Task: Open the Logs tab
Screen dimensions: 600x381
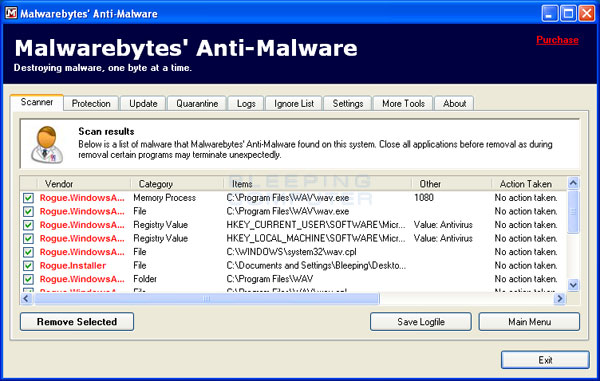Action: (246, 104)
